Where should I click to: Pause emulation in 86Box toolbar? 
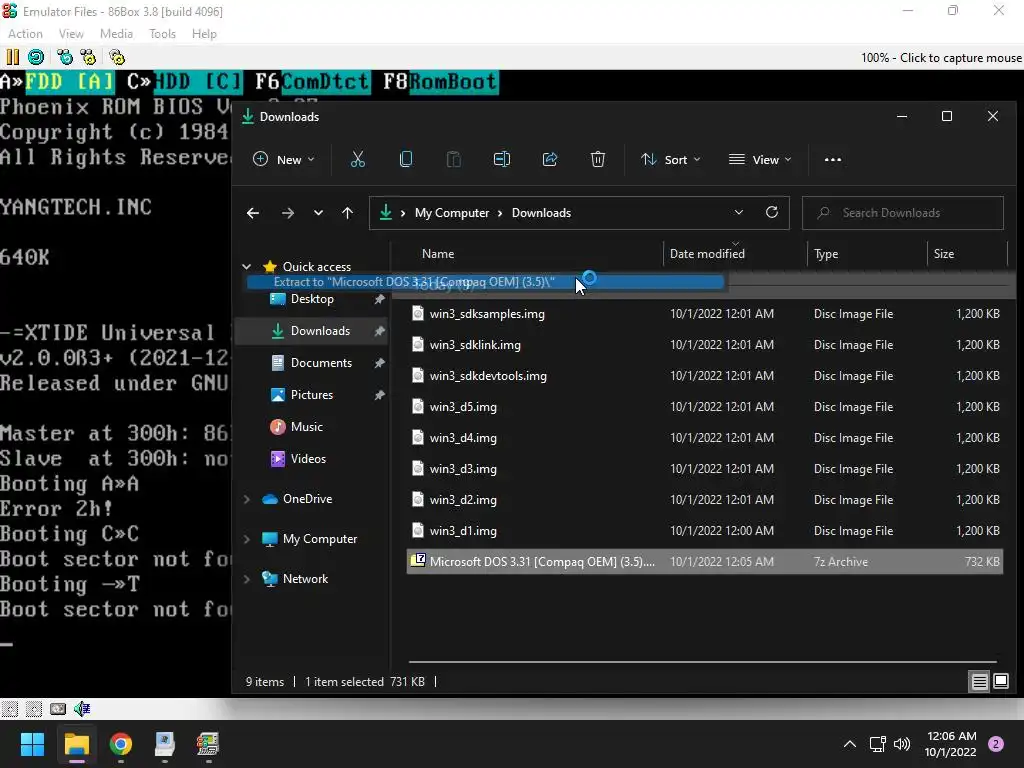click(12, 57)
